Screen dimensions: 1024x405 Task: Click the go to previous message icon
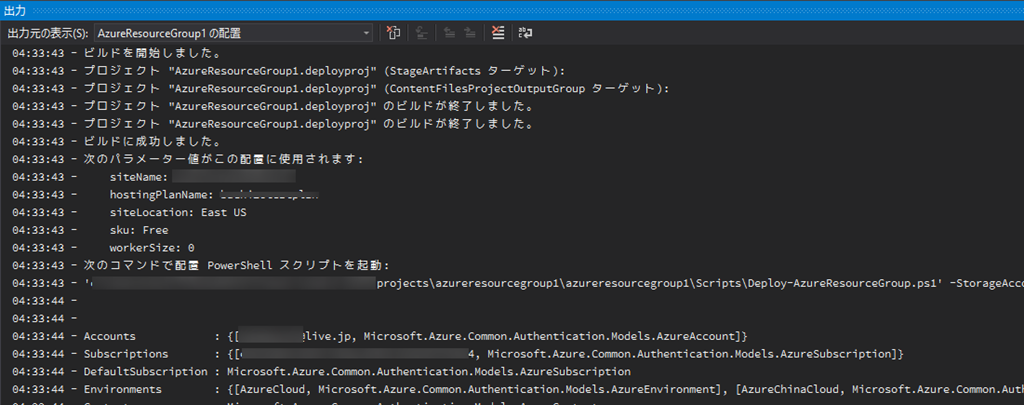(447, 33)
